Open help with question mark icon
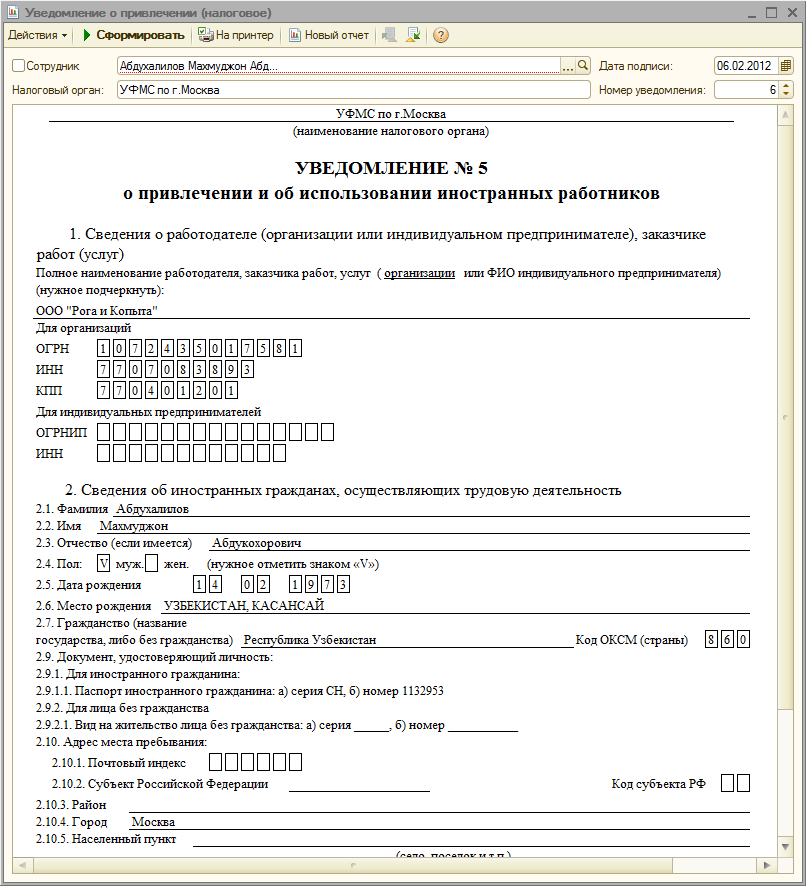 tap(441, 35)
